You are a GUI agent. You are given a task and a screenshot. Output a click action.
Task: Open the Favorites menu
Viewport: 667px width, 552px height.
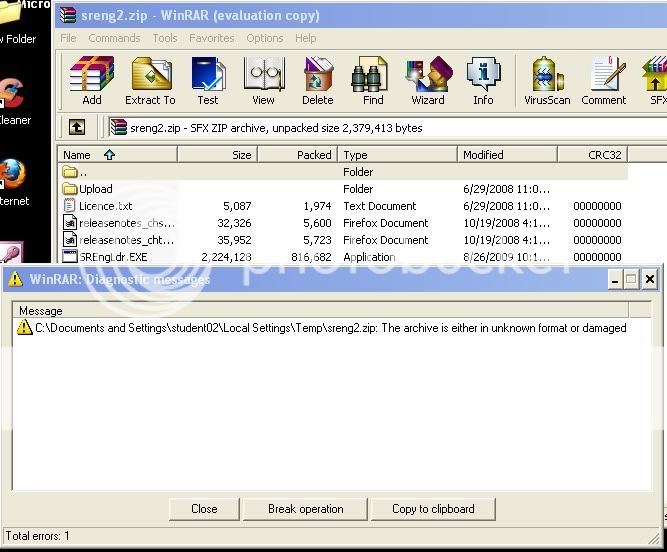(x=211, y=38)
